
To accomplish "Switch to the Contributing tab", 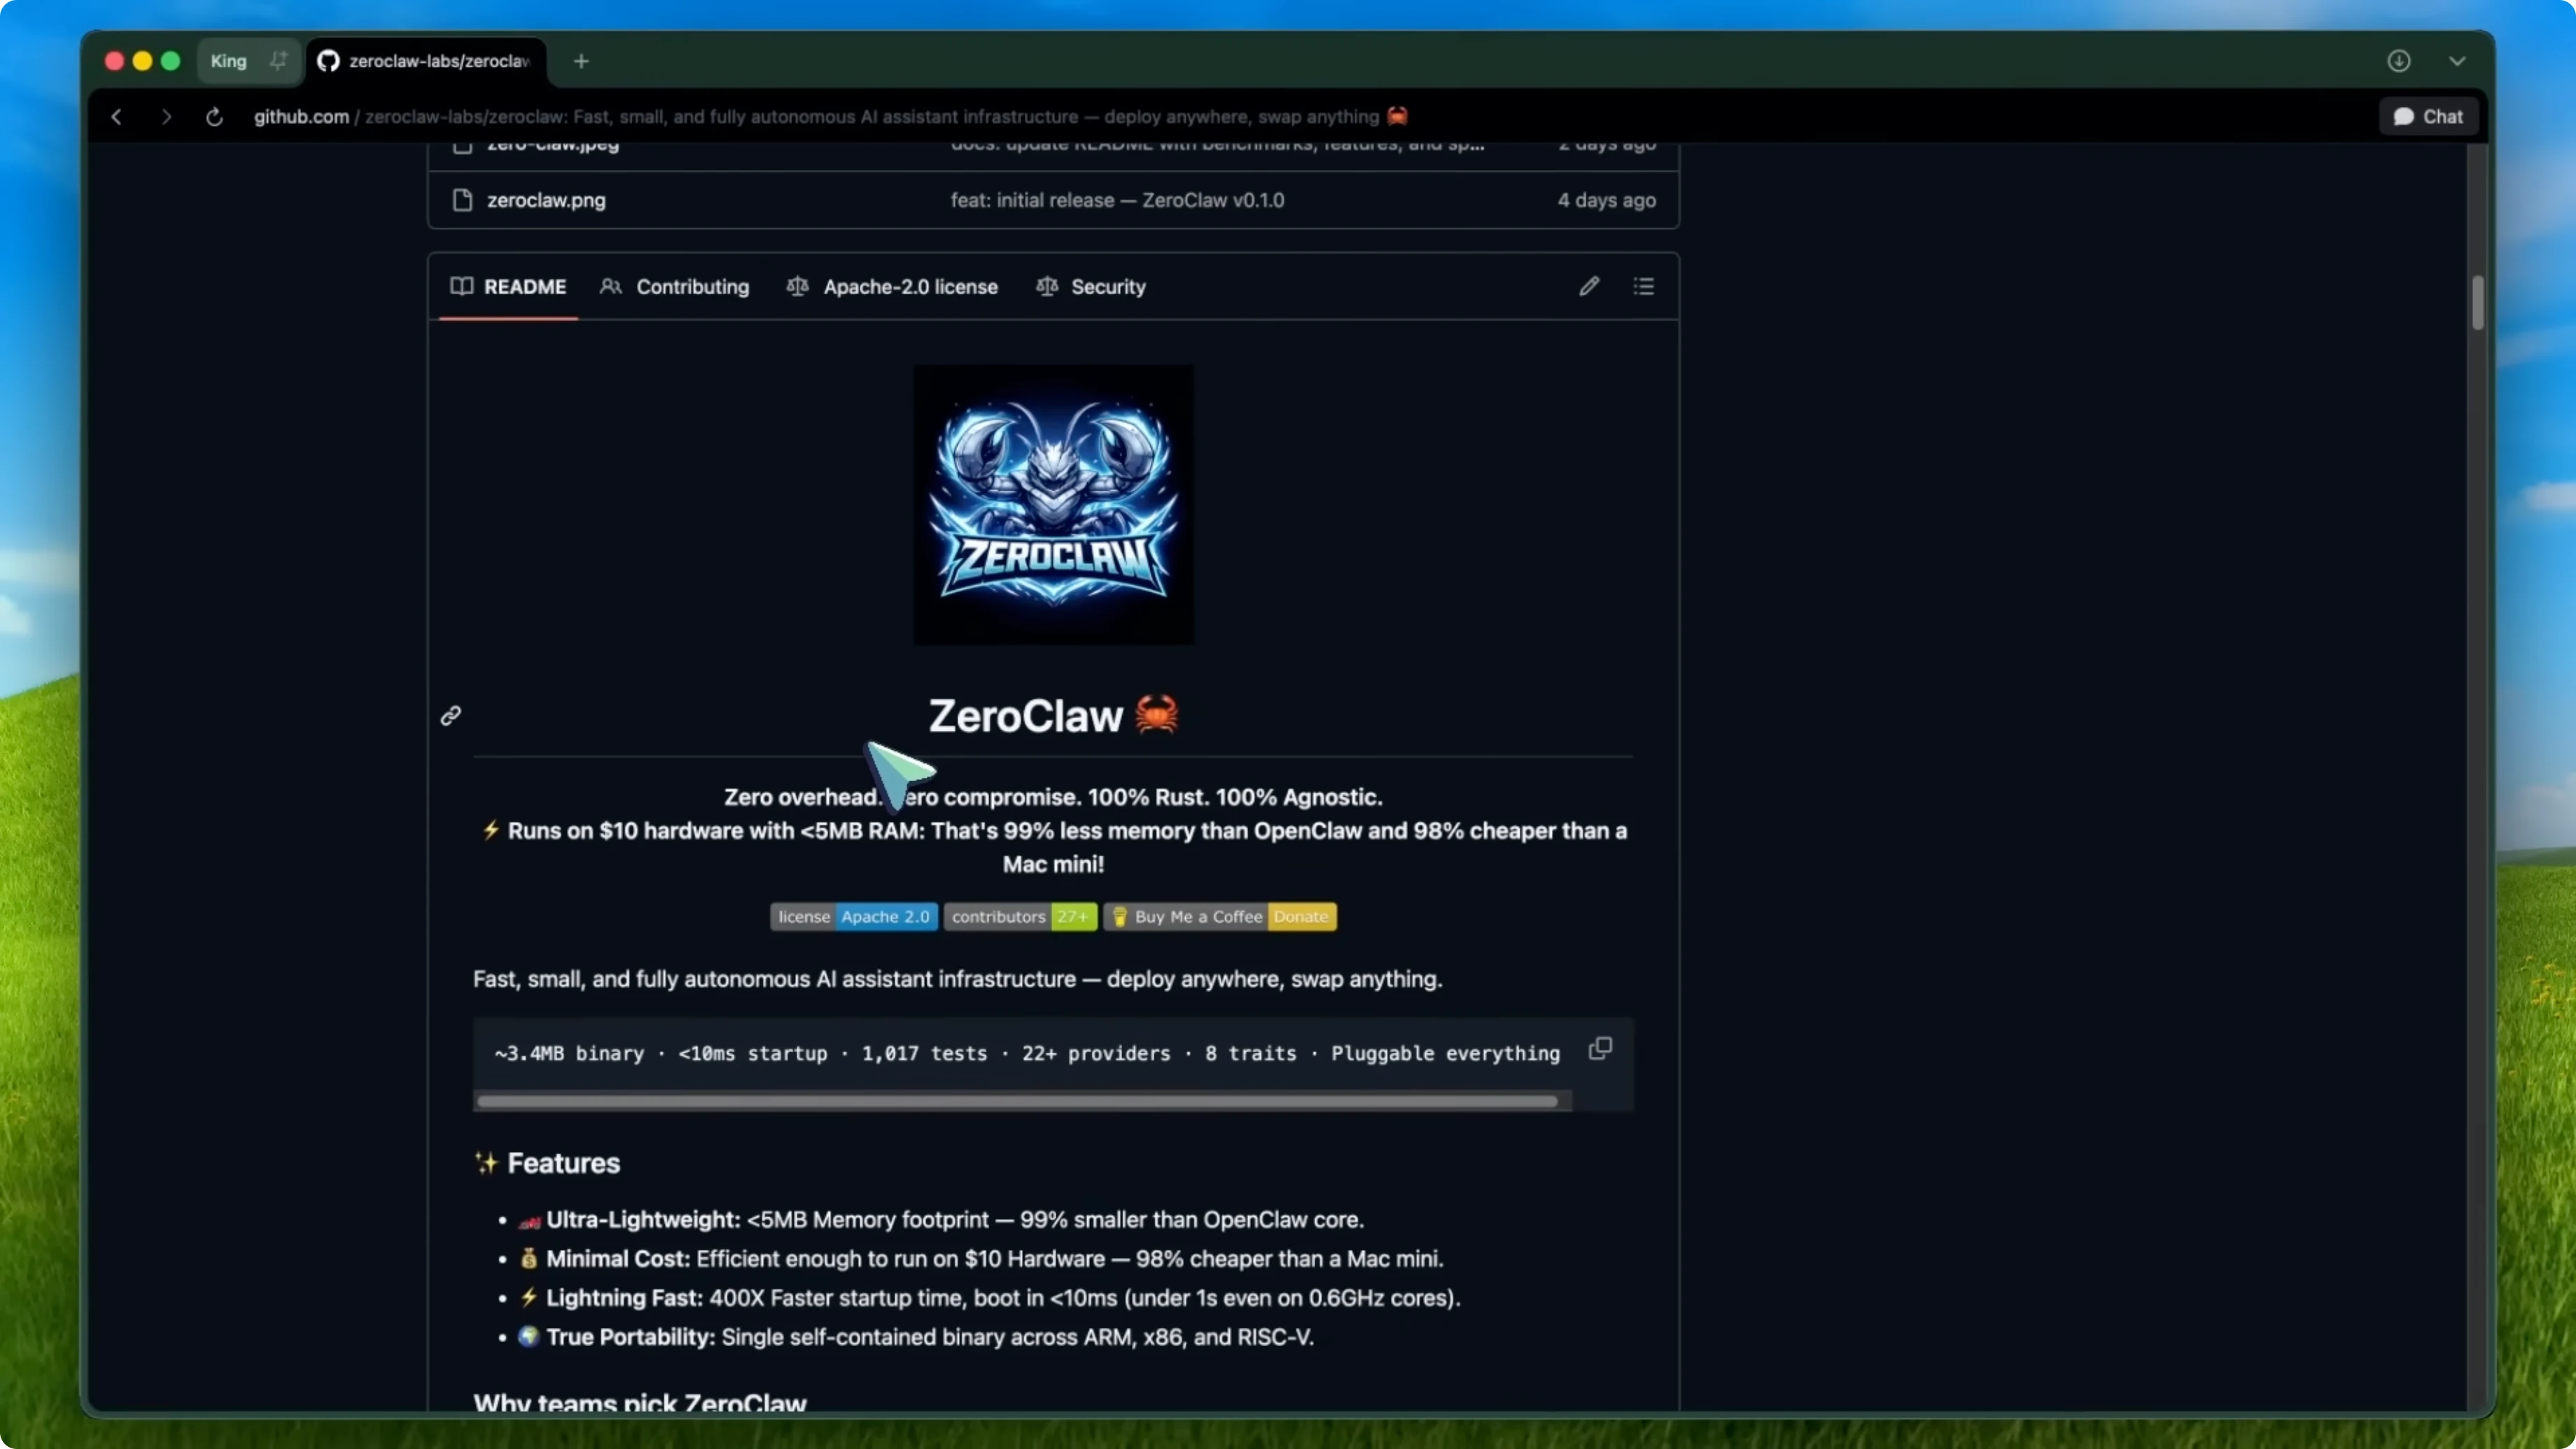I will pos(692,286).
